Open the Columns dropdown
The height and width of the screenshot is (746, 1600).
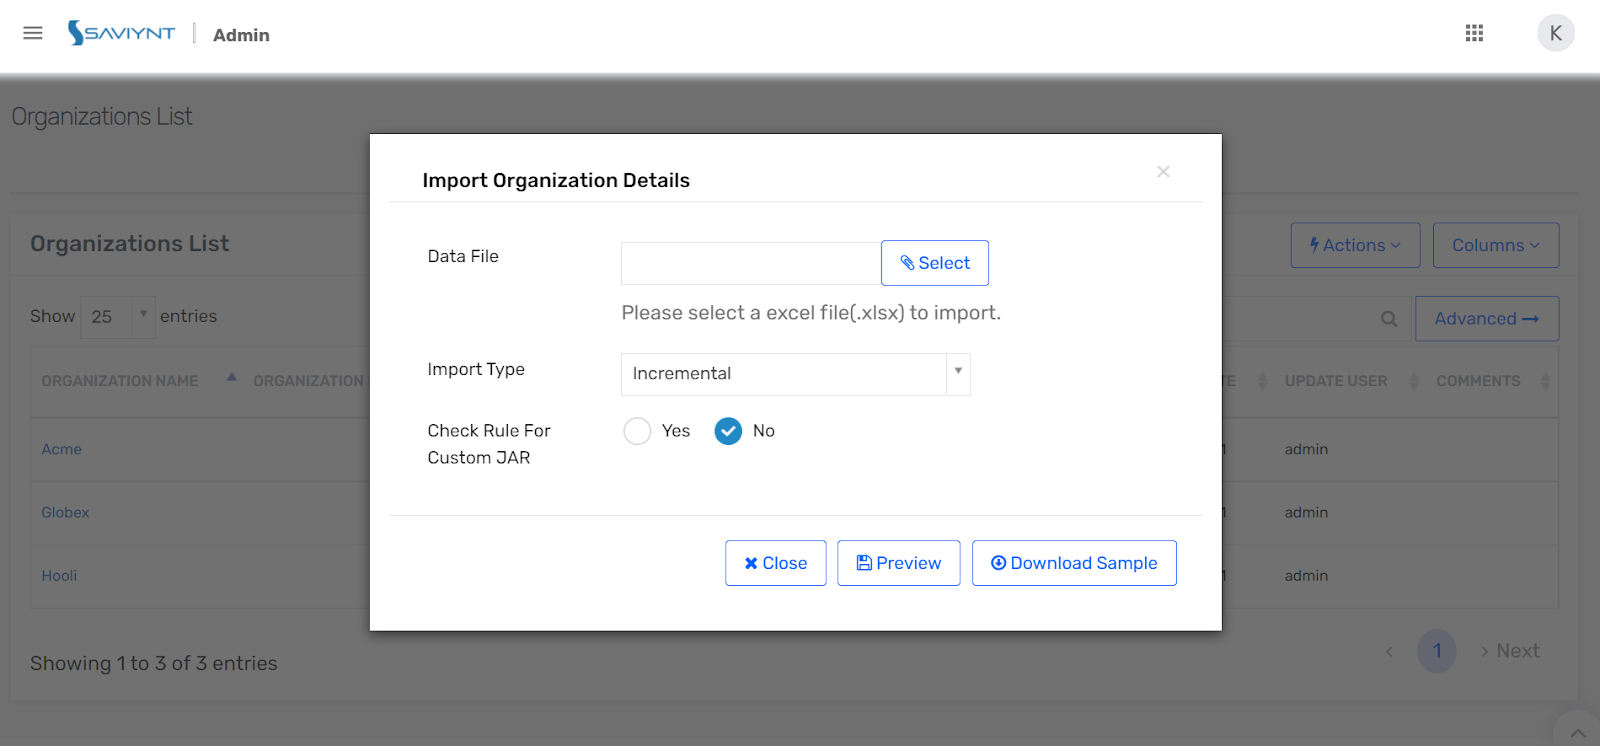coord(1496,245)
